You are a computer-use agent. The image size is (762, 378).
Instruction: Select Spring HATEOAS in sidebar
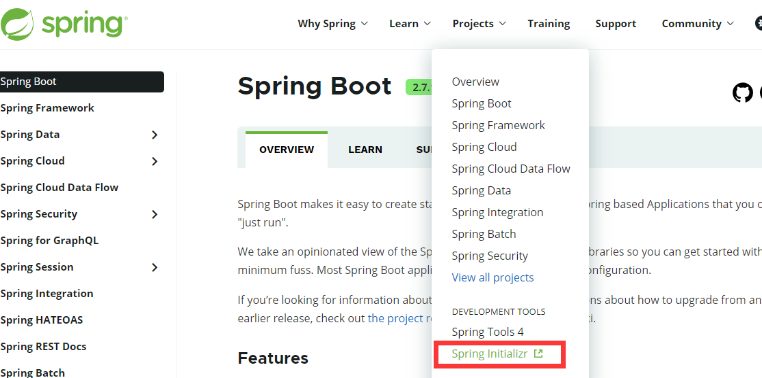[x=41, y=320]
